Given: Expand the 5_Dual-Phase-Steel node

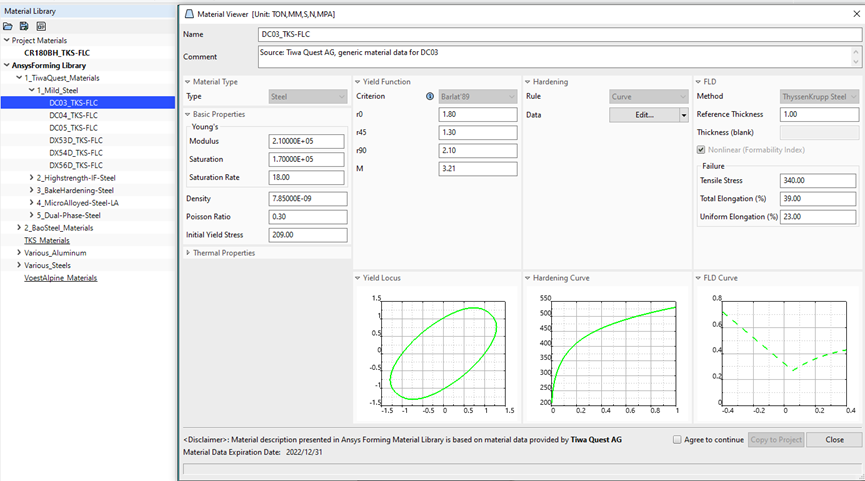Looking at the screenshot, I should click(x=31, y=215).
